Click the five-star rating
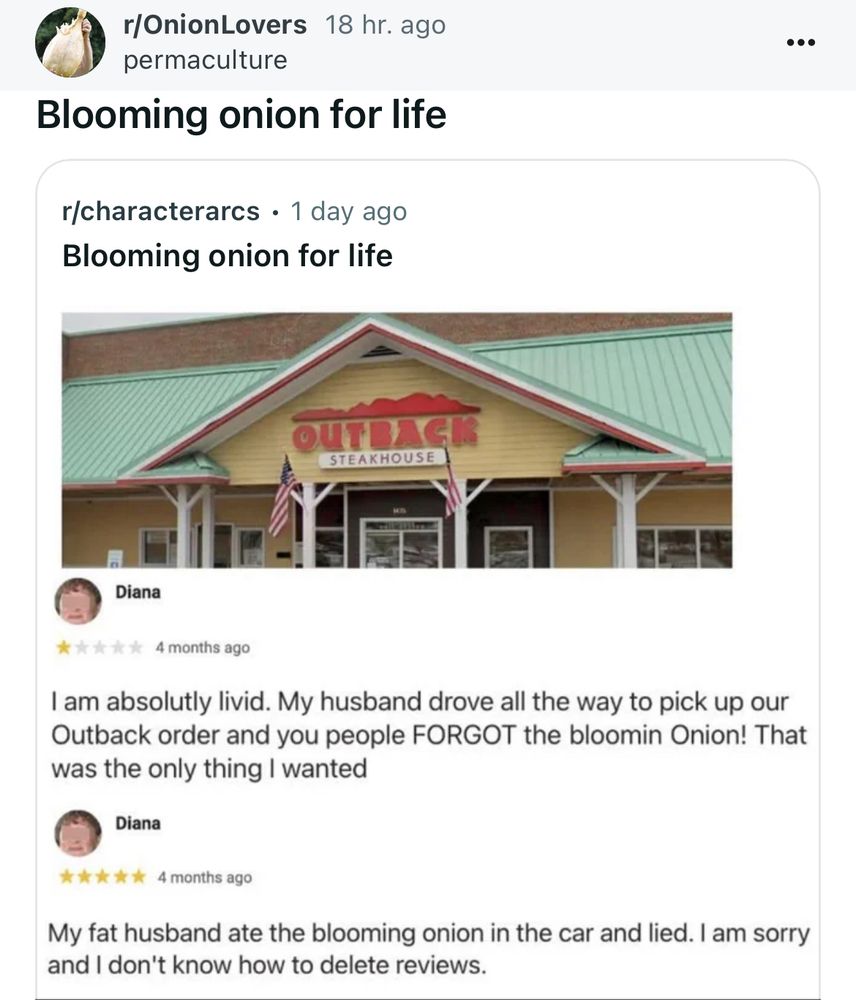 tap(99, 877)
